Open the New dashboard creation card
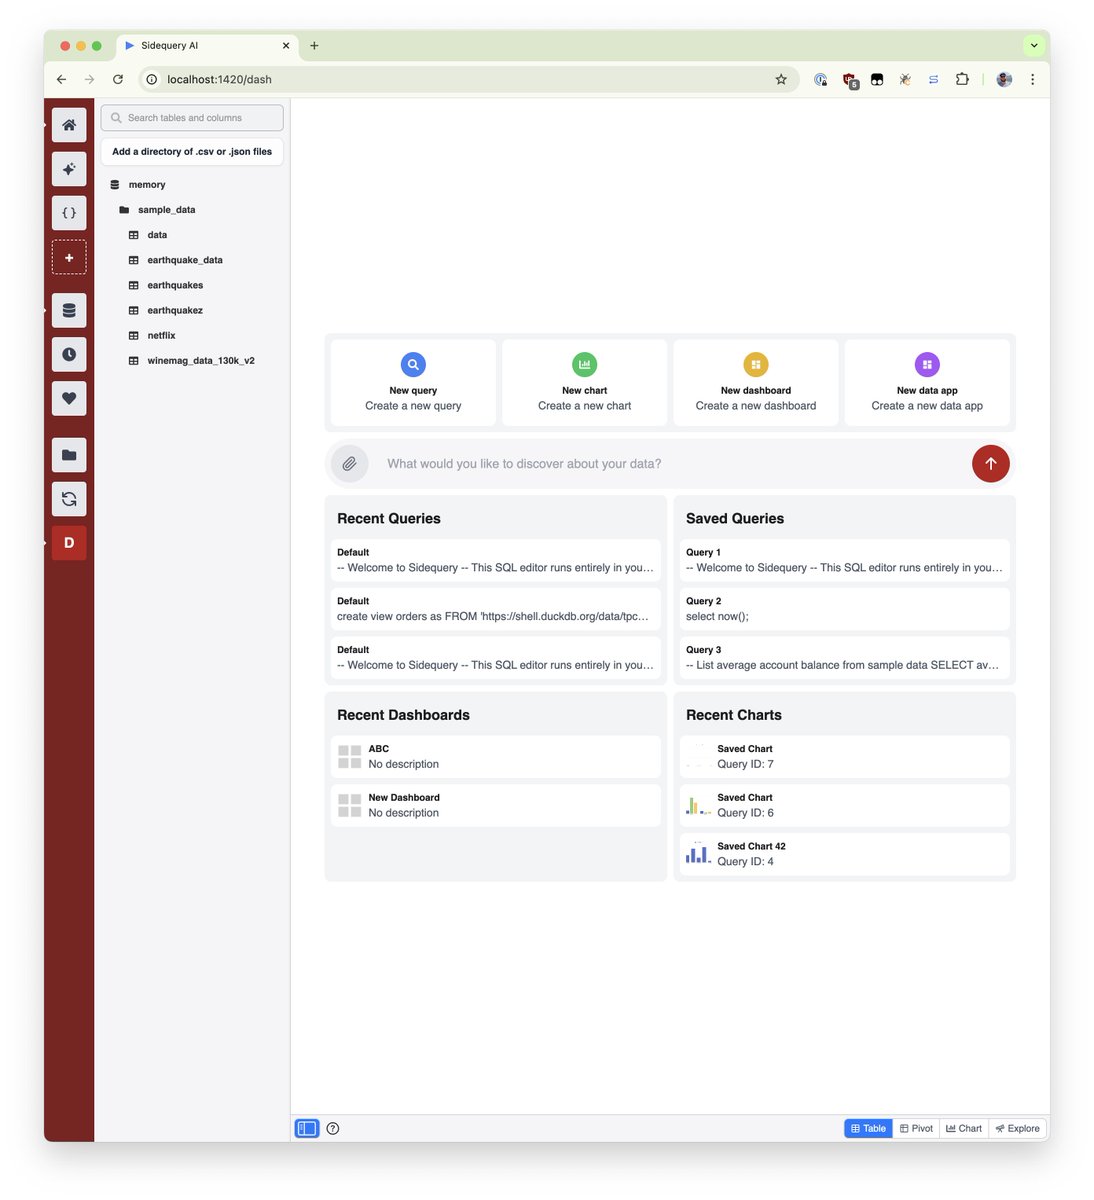This screenshot has width=1094, height=1200. tap(755, 382)
